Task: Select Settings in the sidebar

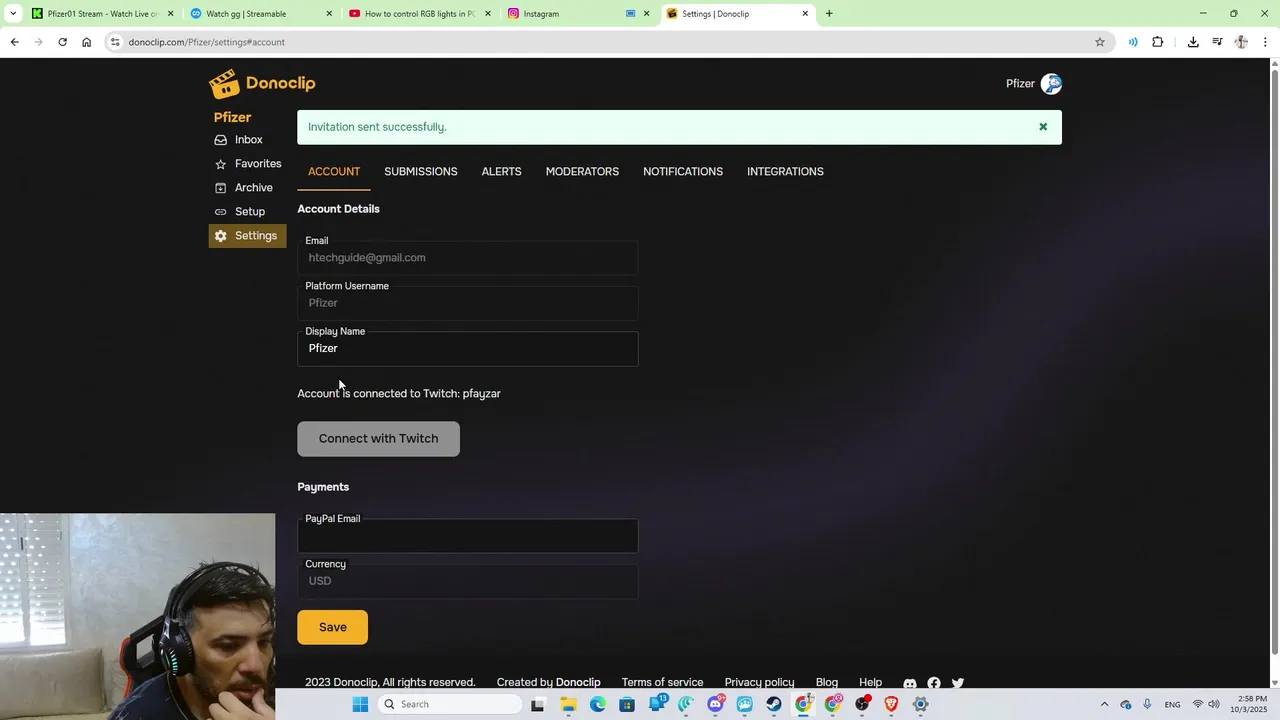Action: tap(248, 236)
